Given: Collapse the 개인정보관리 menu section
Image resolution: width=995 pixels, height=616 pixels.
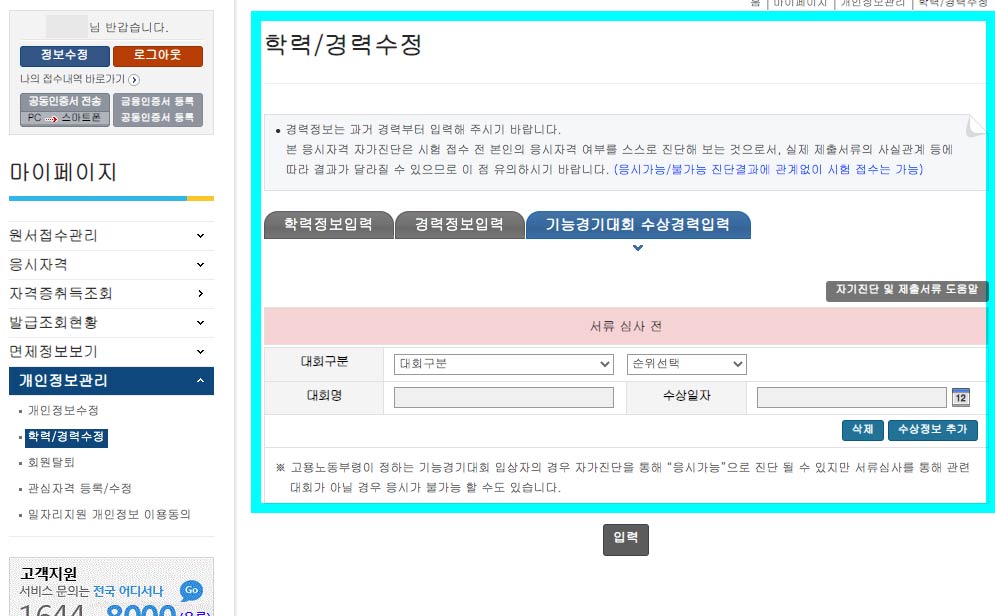Looking at the screenshot, I should pos(111,381).
